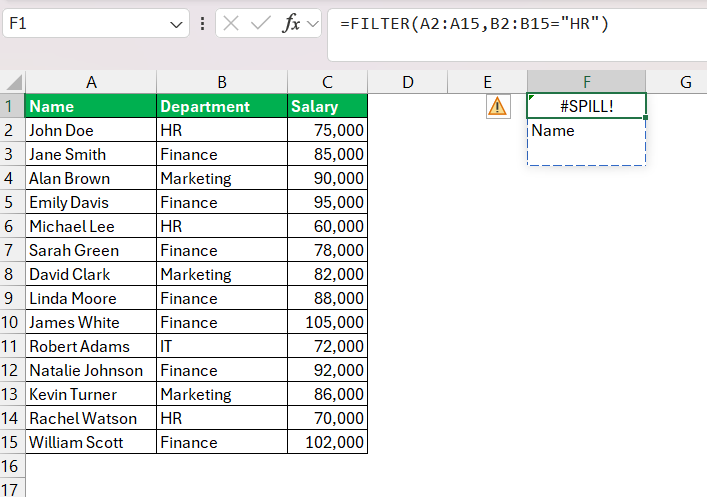Click the #SPILL! cell F1
707x497 pixels.
pyautogui.click(x=587, y=106)
